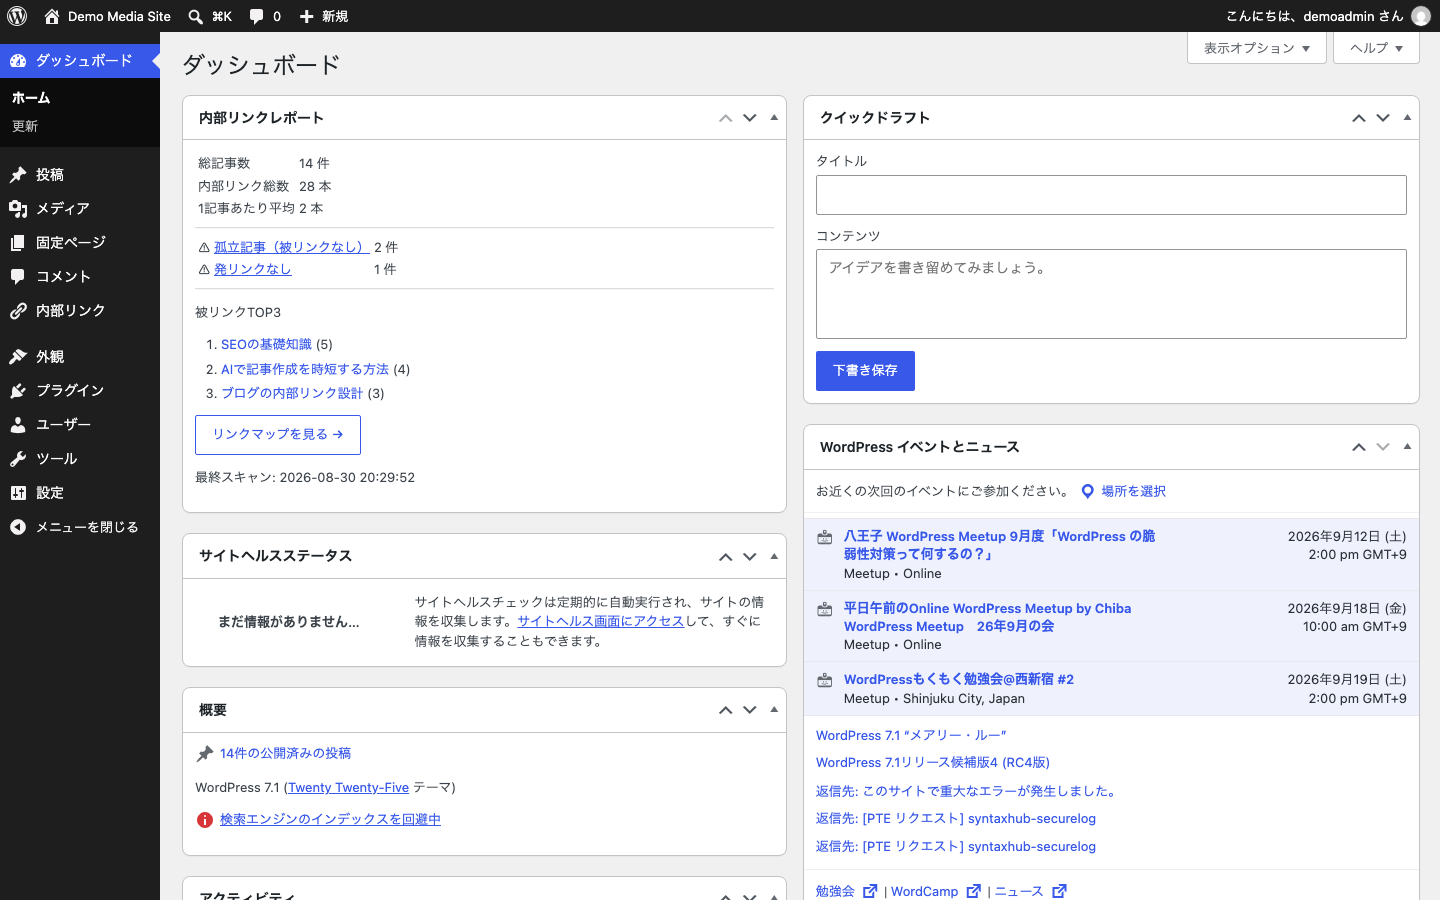Click the demoadmin user avatar
This screenshot has width=1440, height=900.
(x=1421, y=16)
